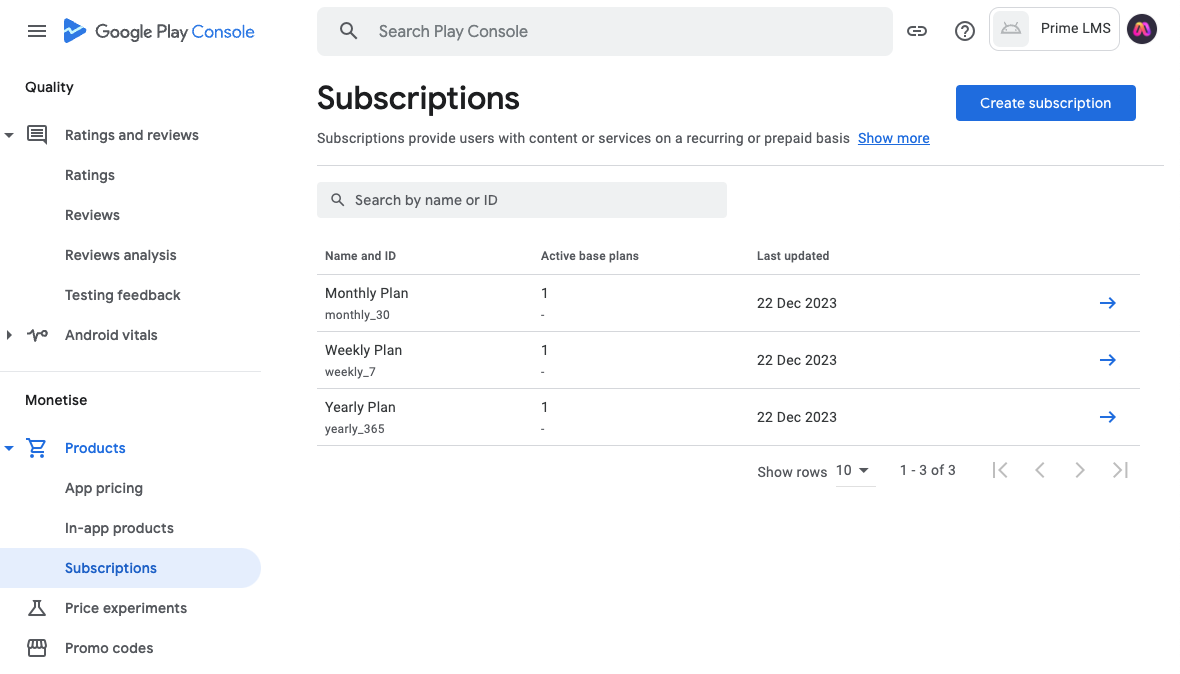The height and width of the screenshot is (674, 1180).
Task: Open Monthly Plan using its arrow icon
Action: pos(1107,303)
